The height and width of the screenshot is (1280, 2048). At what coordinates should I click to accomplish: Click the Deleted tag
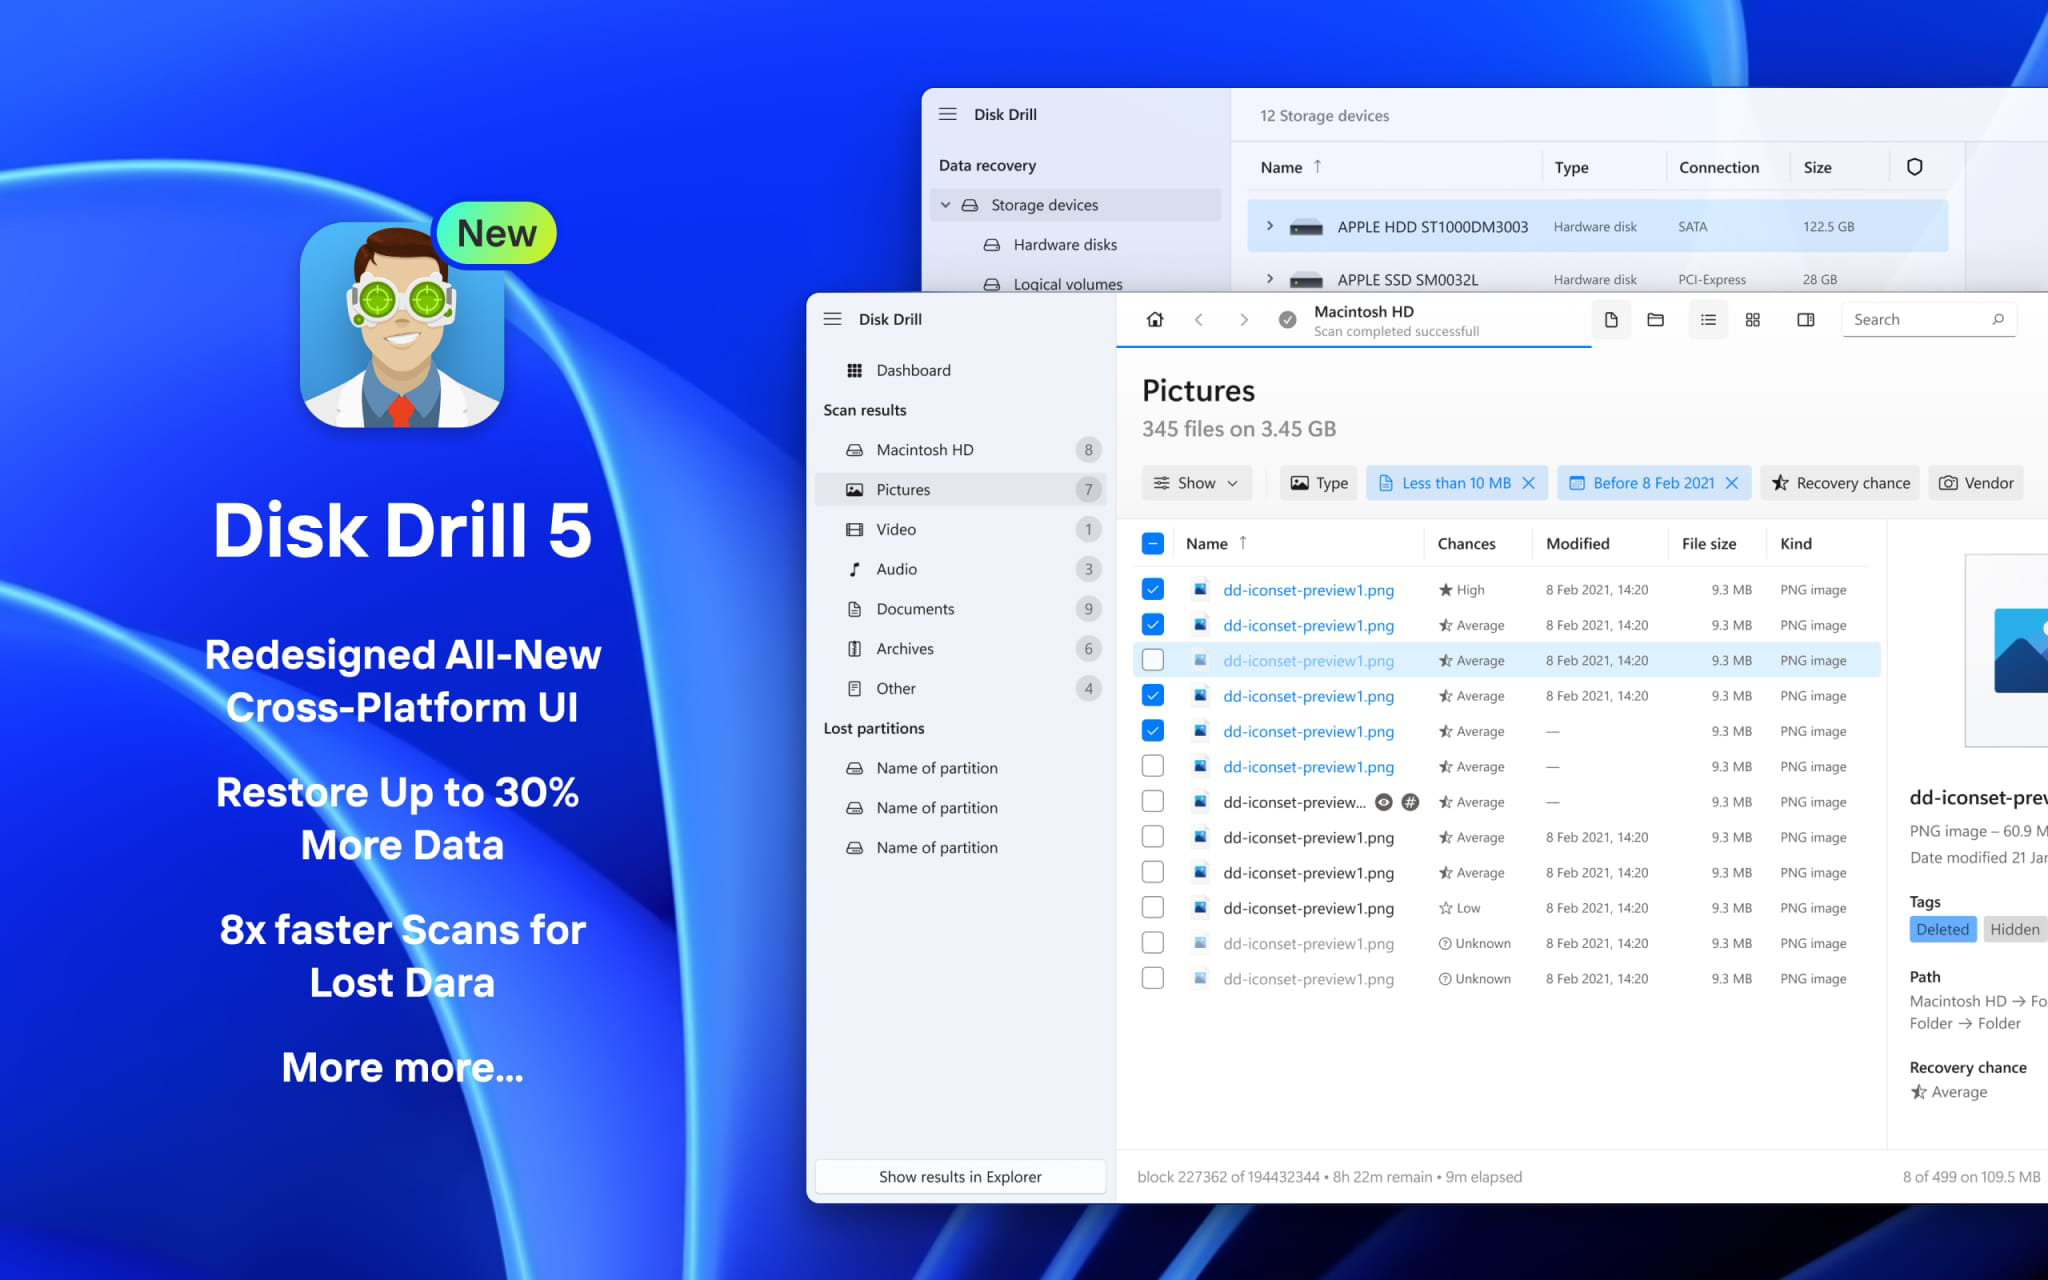pyautogui.click(x=1942, y=929)
